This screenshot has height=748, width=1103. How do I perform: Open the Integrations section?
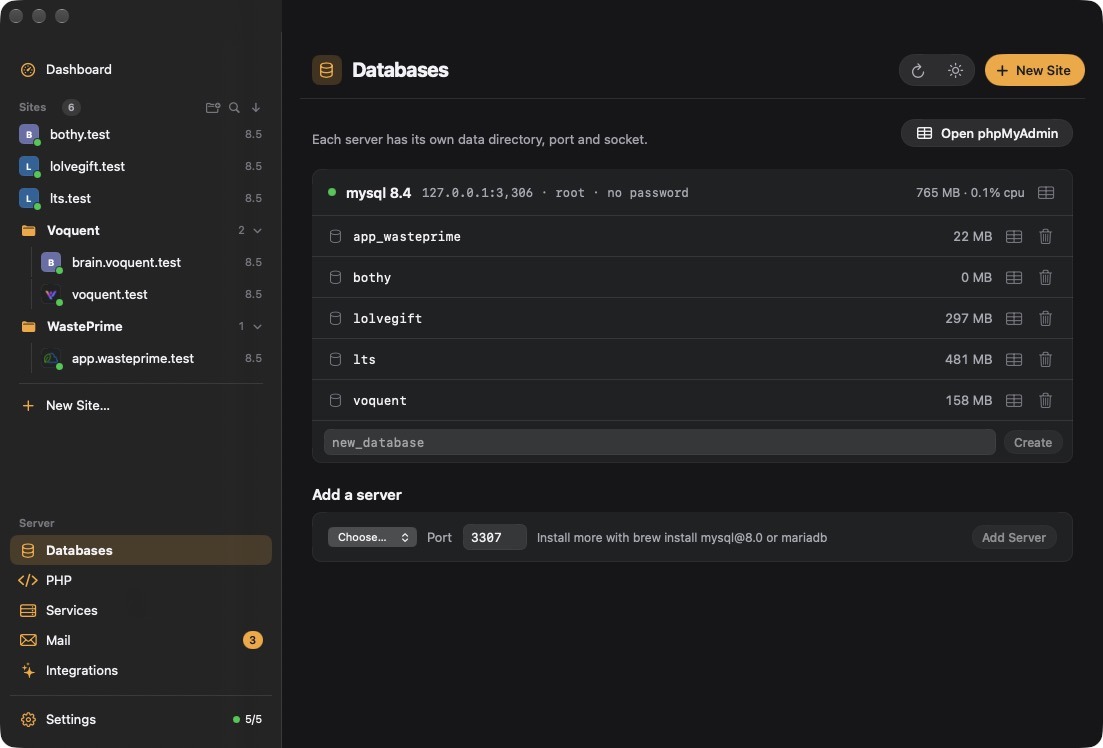click(x=141, y=671)
